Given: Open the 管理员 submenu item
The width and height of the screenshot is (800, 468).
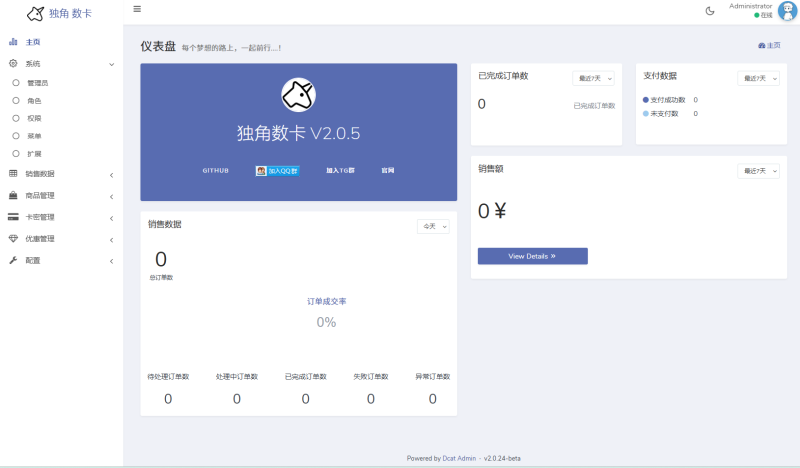Looking at the screenshot, I should [x=37, y=83].
